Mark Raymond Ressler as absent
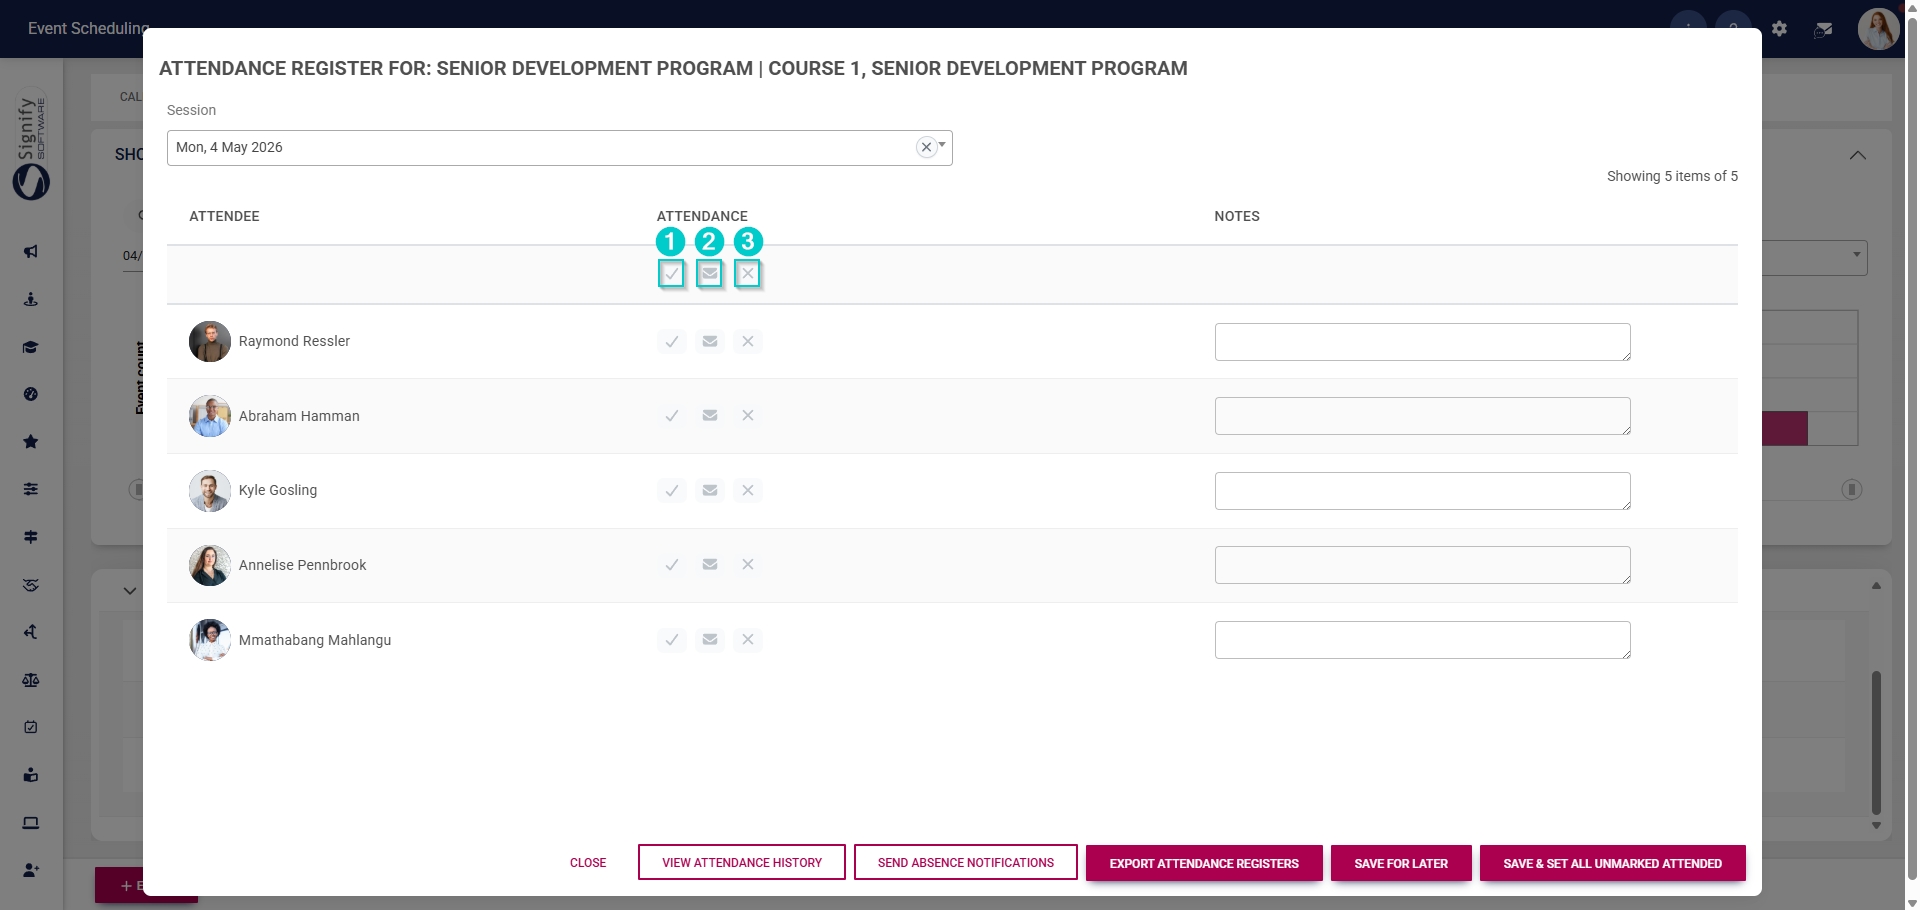Viewport: 1920px width, 910px height. [x=748, y=341]
